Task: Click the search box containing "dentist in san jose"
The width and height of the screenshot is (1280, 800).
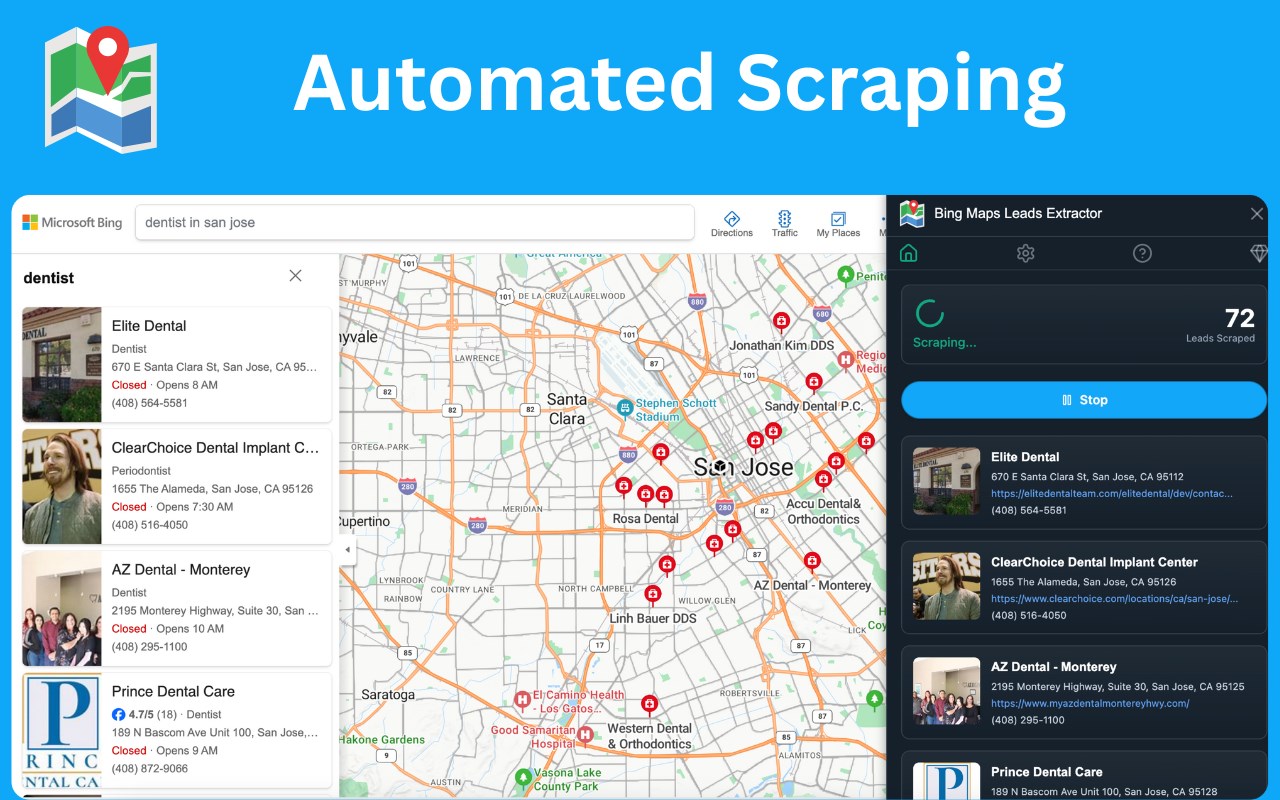Action: tap(415, 222)
